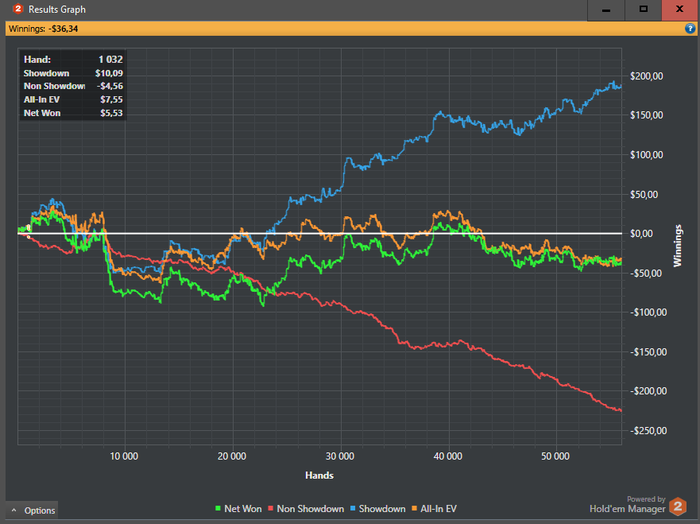Maximize the Results Graph window
The width and height of the screenshot is (700, 524).
(x=643, y=10)
